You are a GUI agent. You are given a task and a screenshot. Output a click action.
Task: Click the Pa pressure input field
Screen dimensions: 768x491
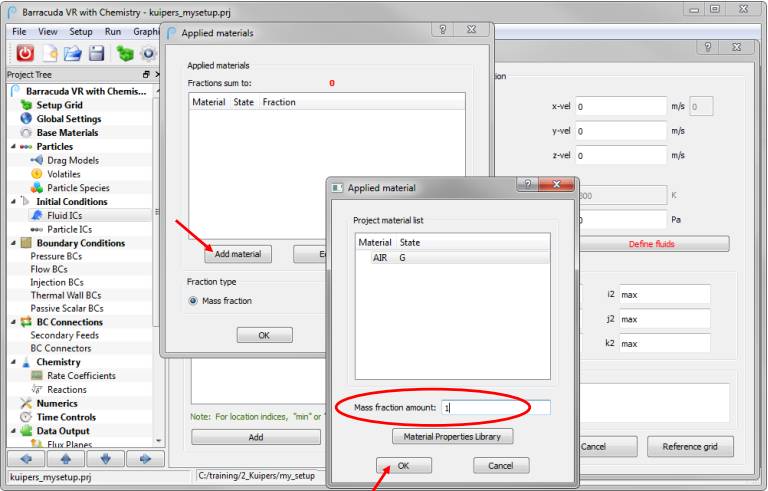623,220
